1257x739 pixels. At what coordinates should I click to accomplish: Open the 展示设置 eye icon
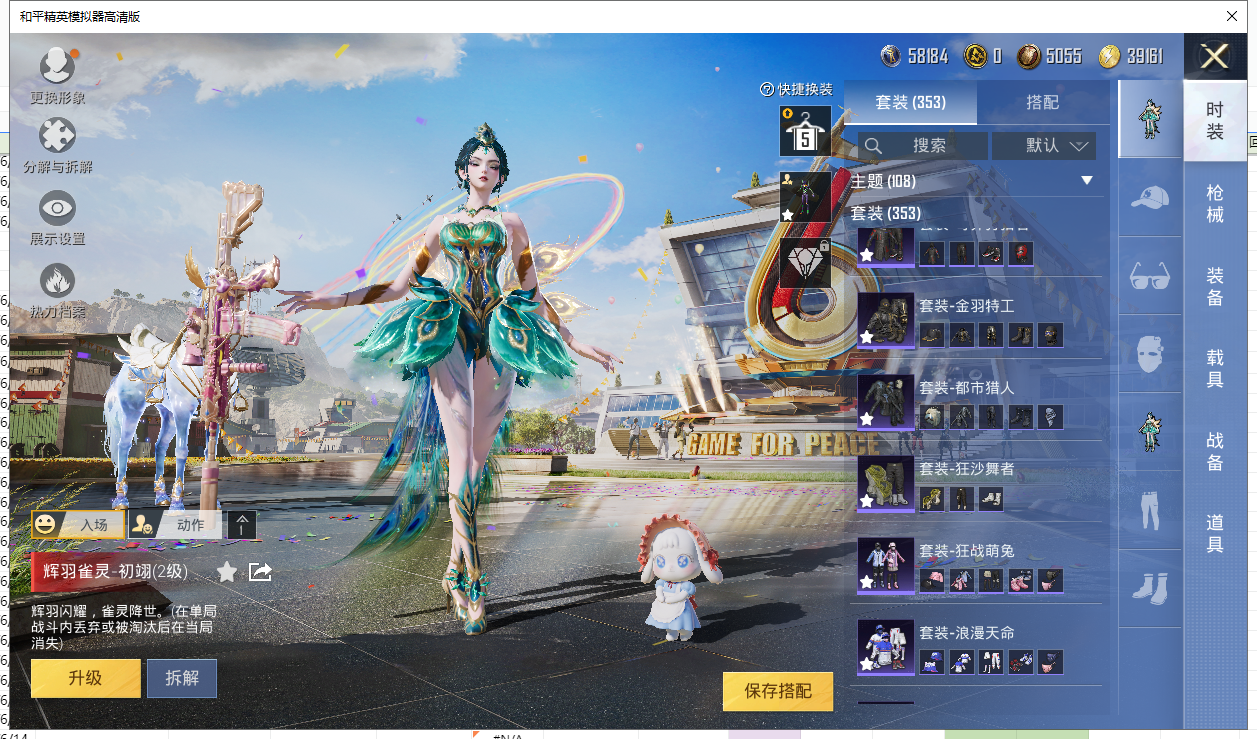pos(57,208)
